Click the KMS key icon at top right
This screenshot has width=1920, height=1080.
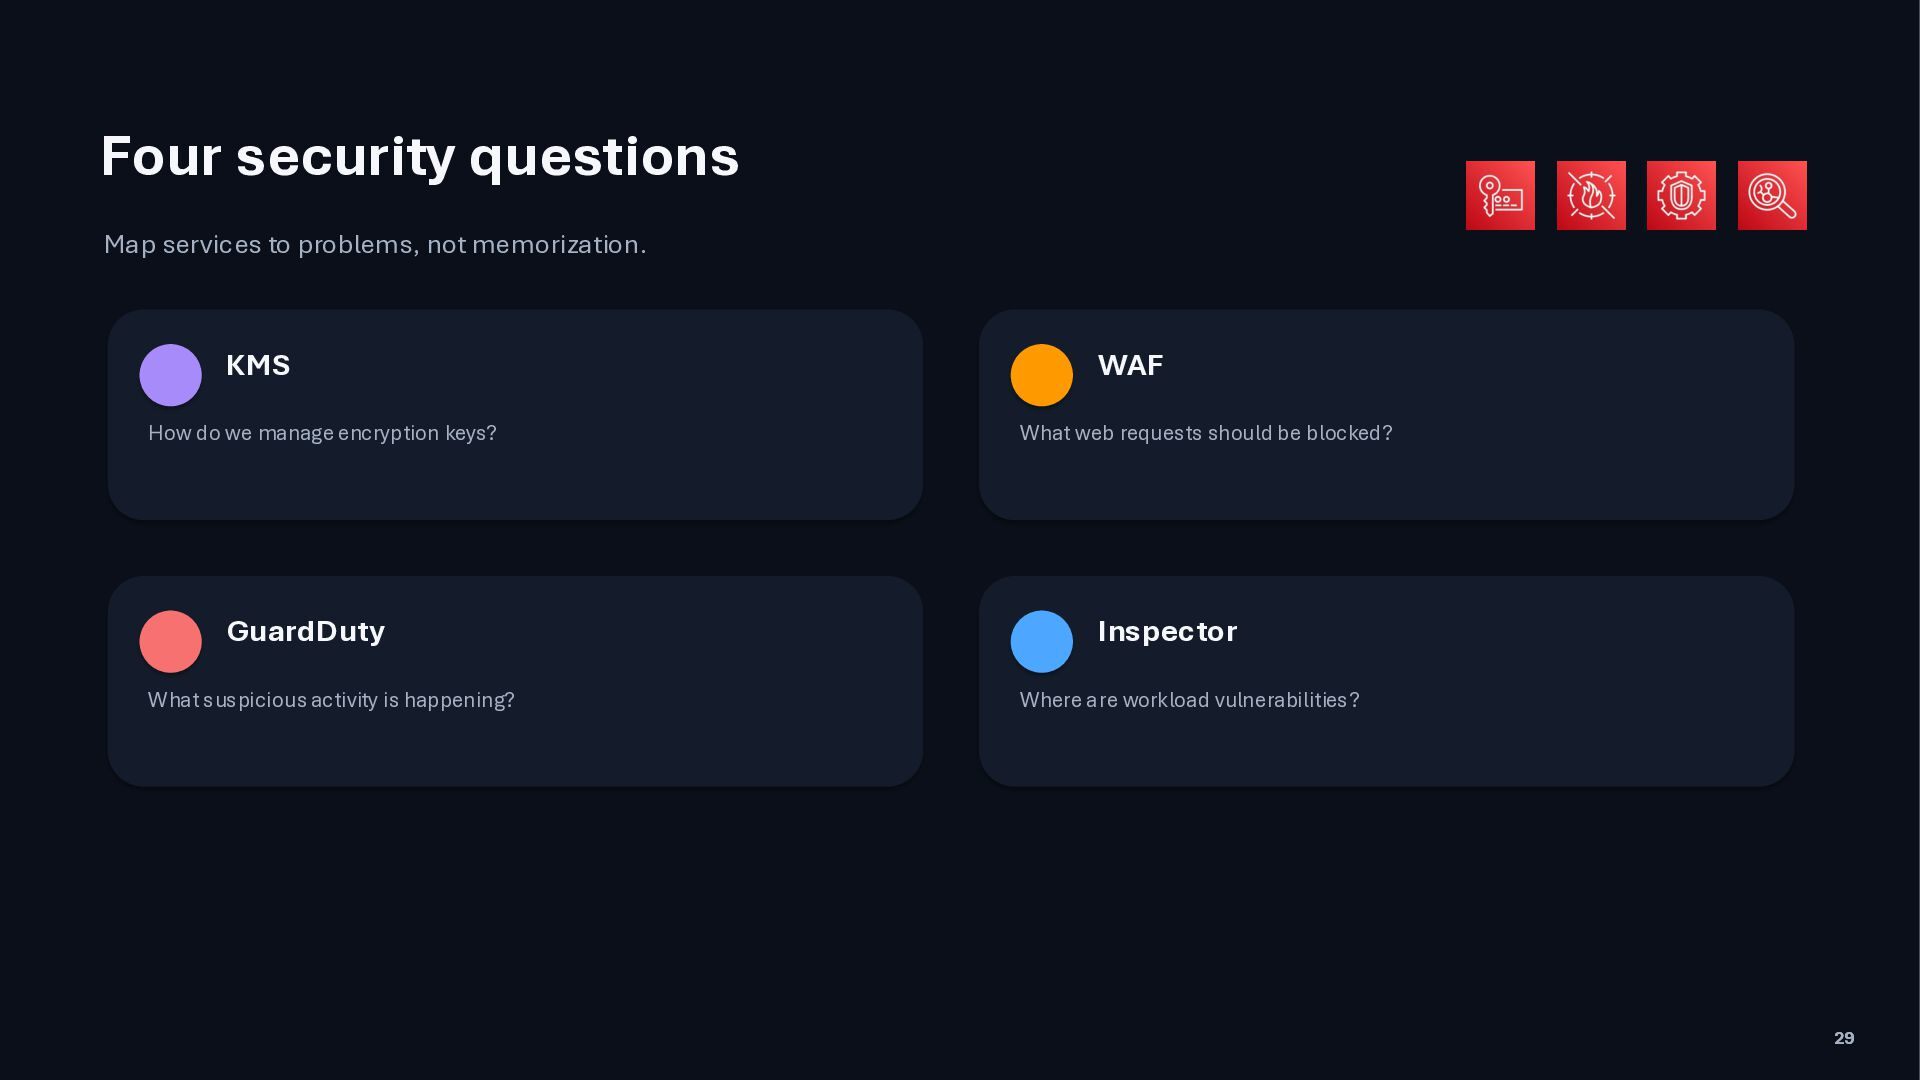click(x=1500, y=195)
